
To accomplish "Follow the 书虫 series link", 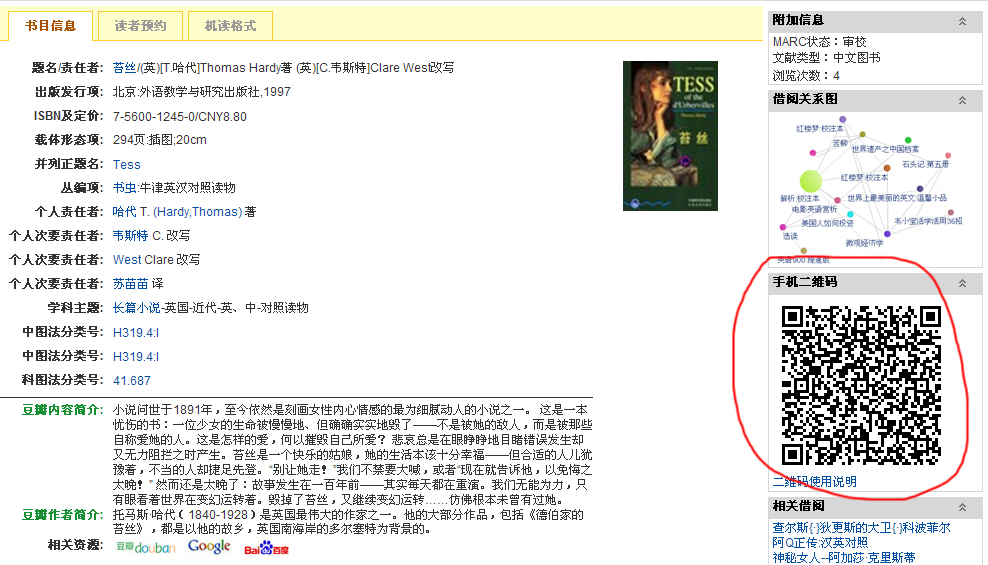I will point(124,188).
